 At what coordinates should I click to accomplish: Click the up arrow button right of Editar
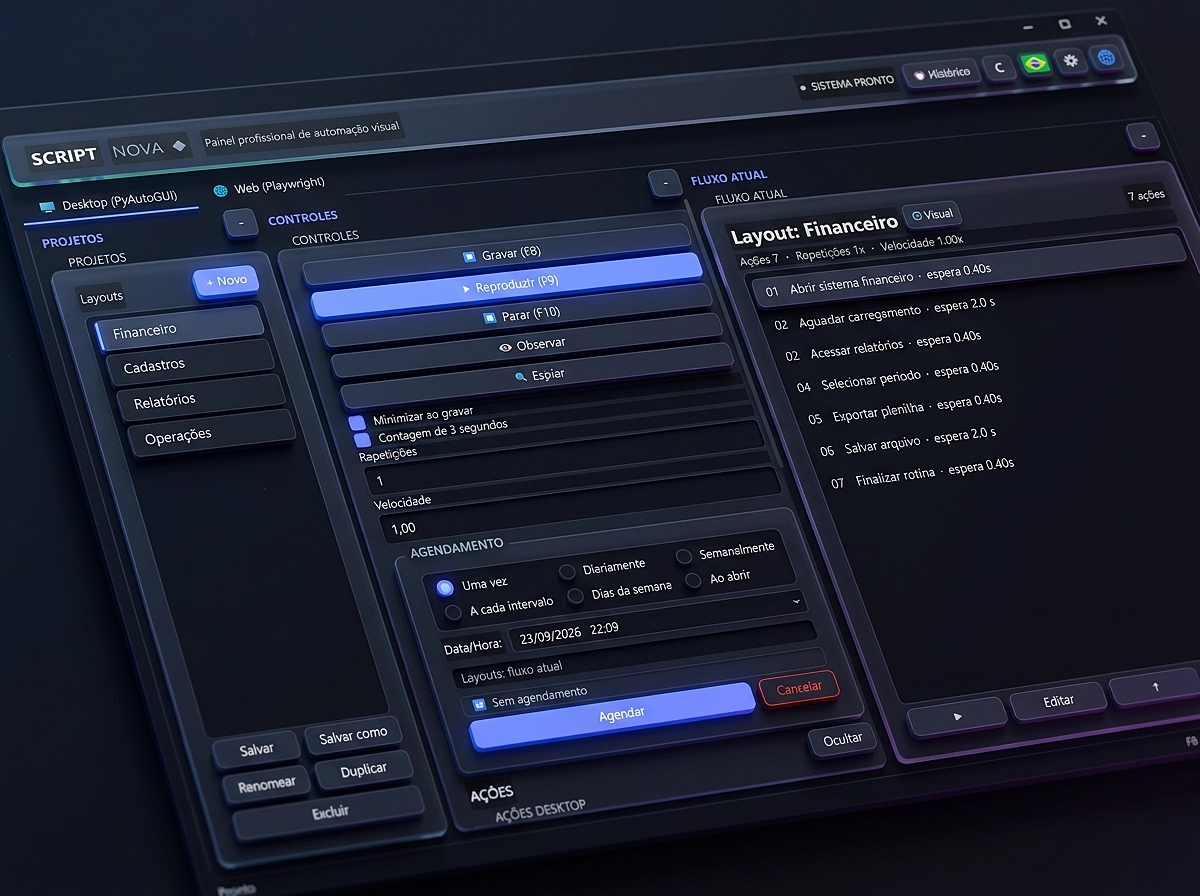[x=1153, y=687]
